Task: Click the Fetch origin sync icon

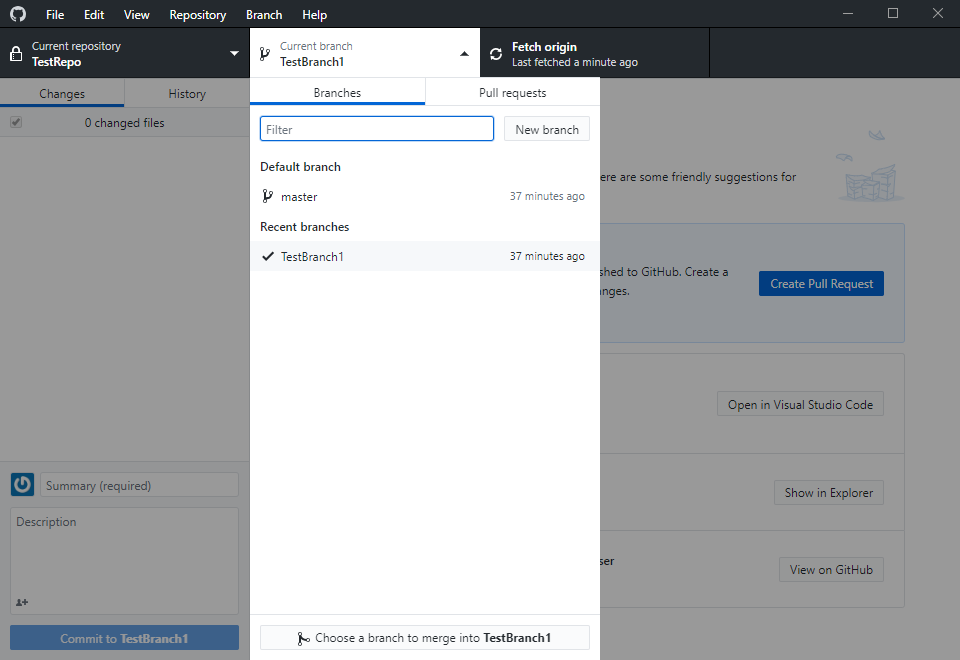Action: (496, 54)
